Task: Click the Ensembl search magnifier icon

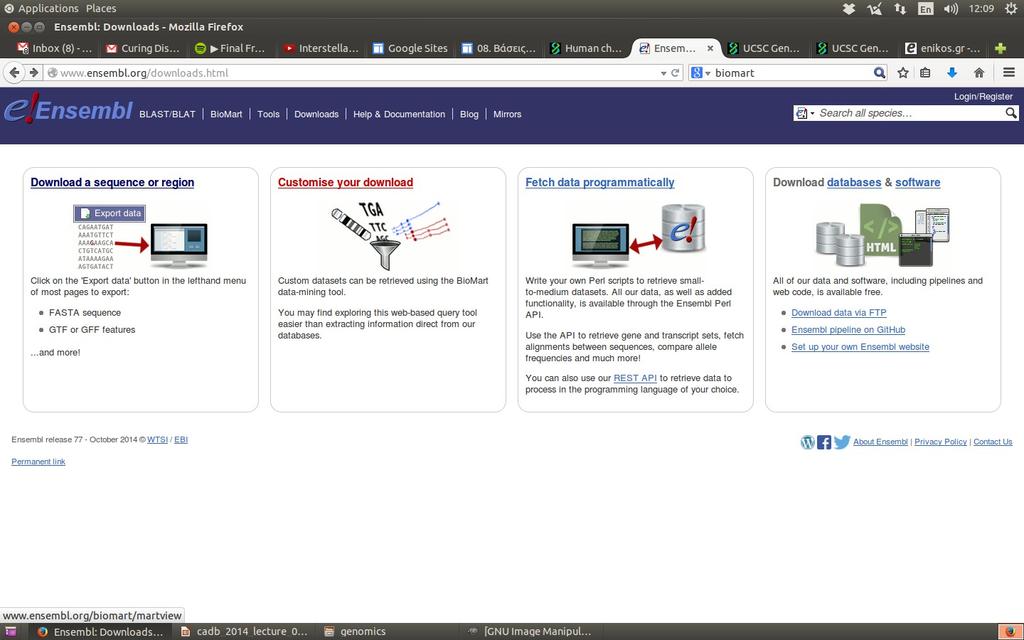Action: click(x=1010, y=113)
